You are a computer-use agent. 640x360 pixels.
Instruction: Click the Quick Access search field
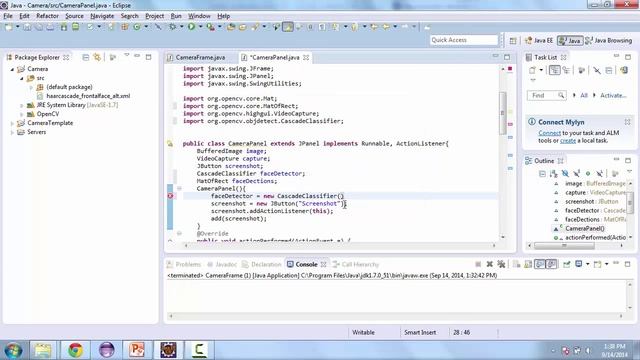tap(464, 40)
